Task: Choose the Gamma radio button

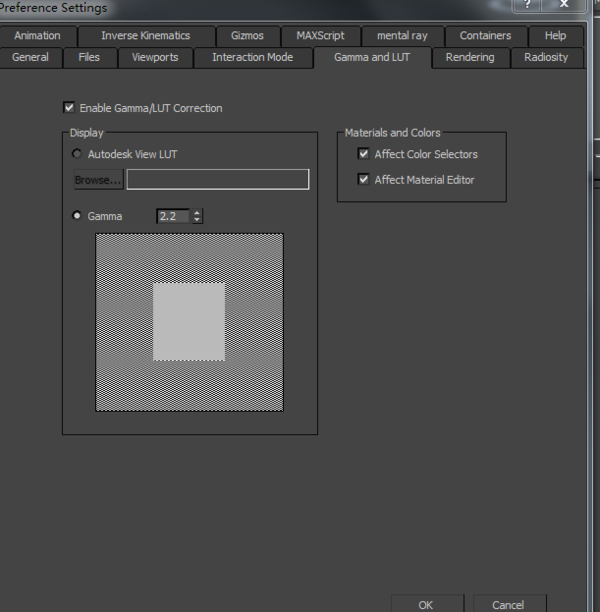Action: (78, 216)
